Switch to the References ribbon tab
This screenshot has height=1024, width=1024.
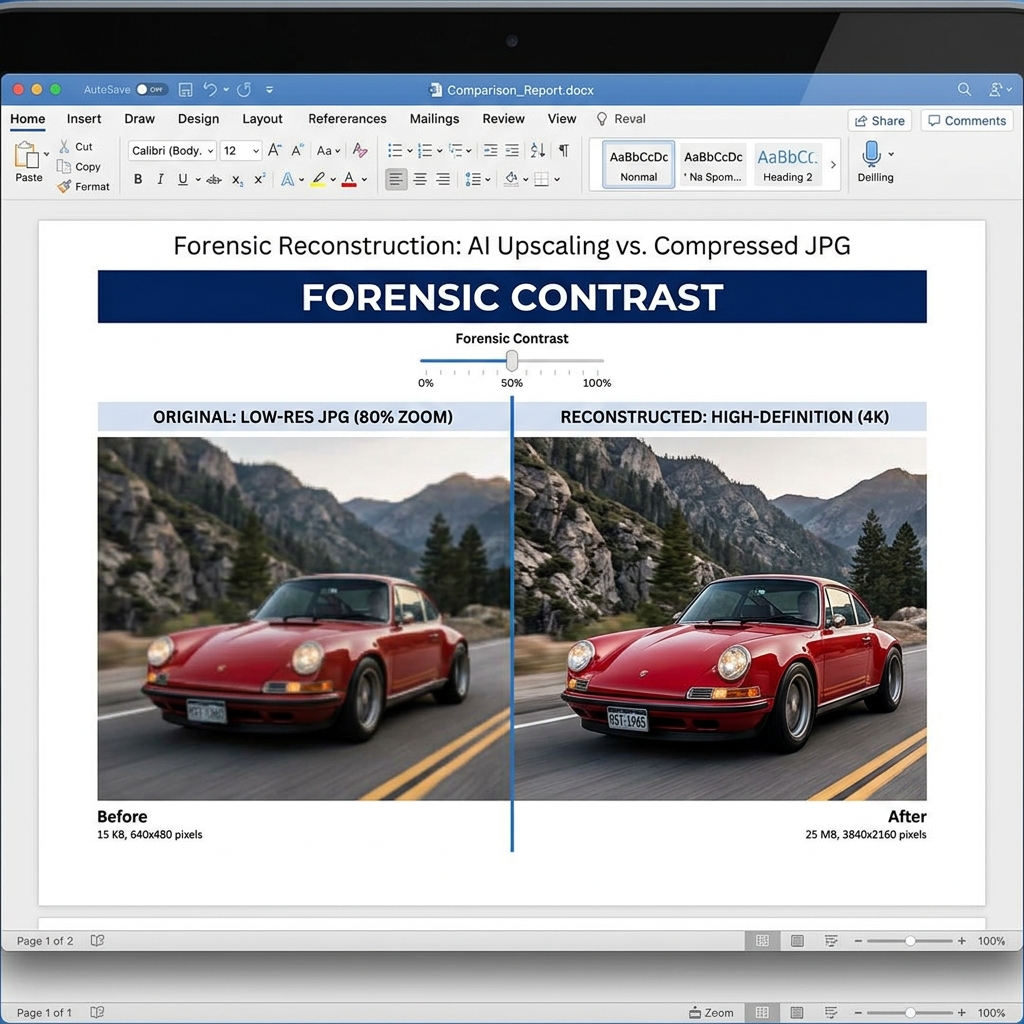coord(347,118)
